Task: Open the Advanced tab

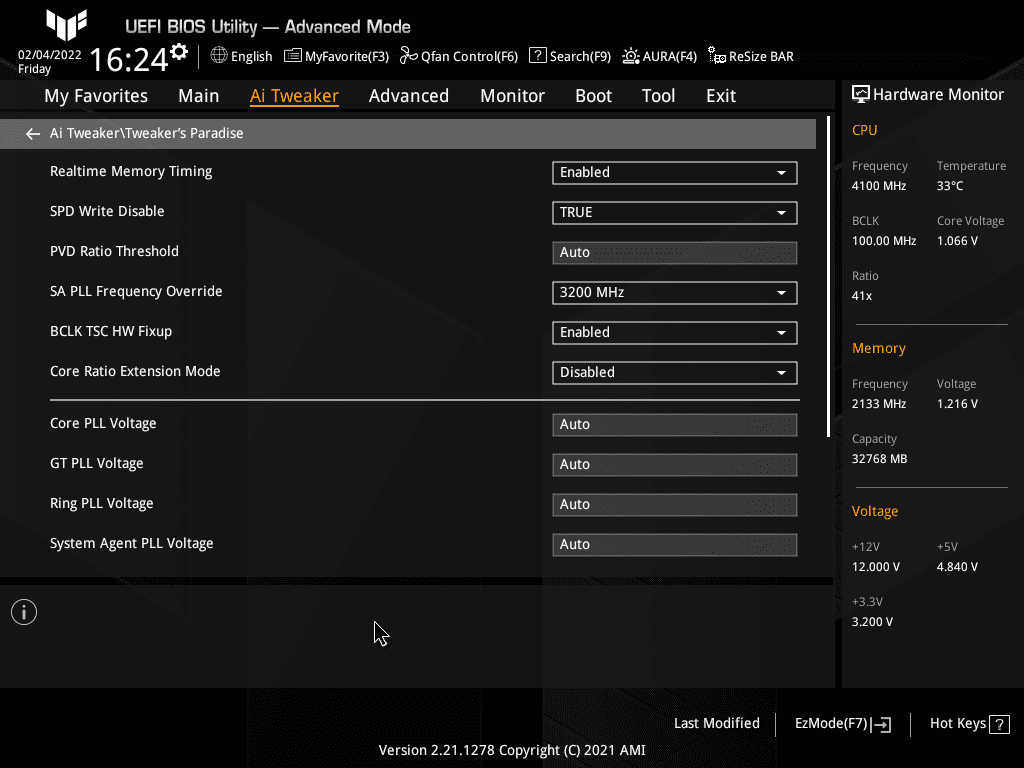Action: tap(409, 96)
